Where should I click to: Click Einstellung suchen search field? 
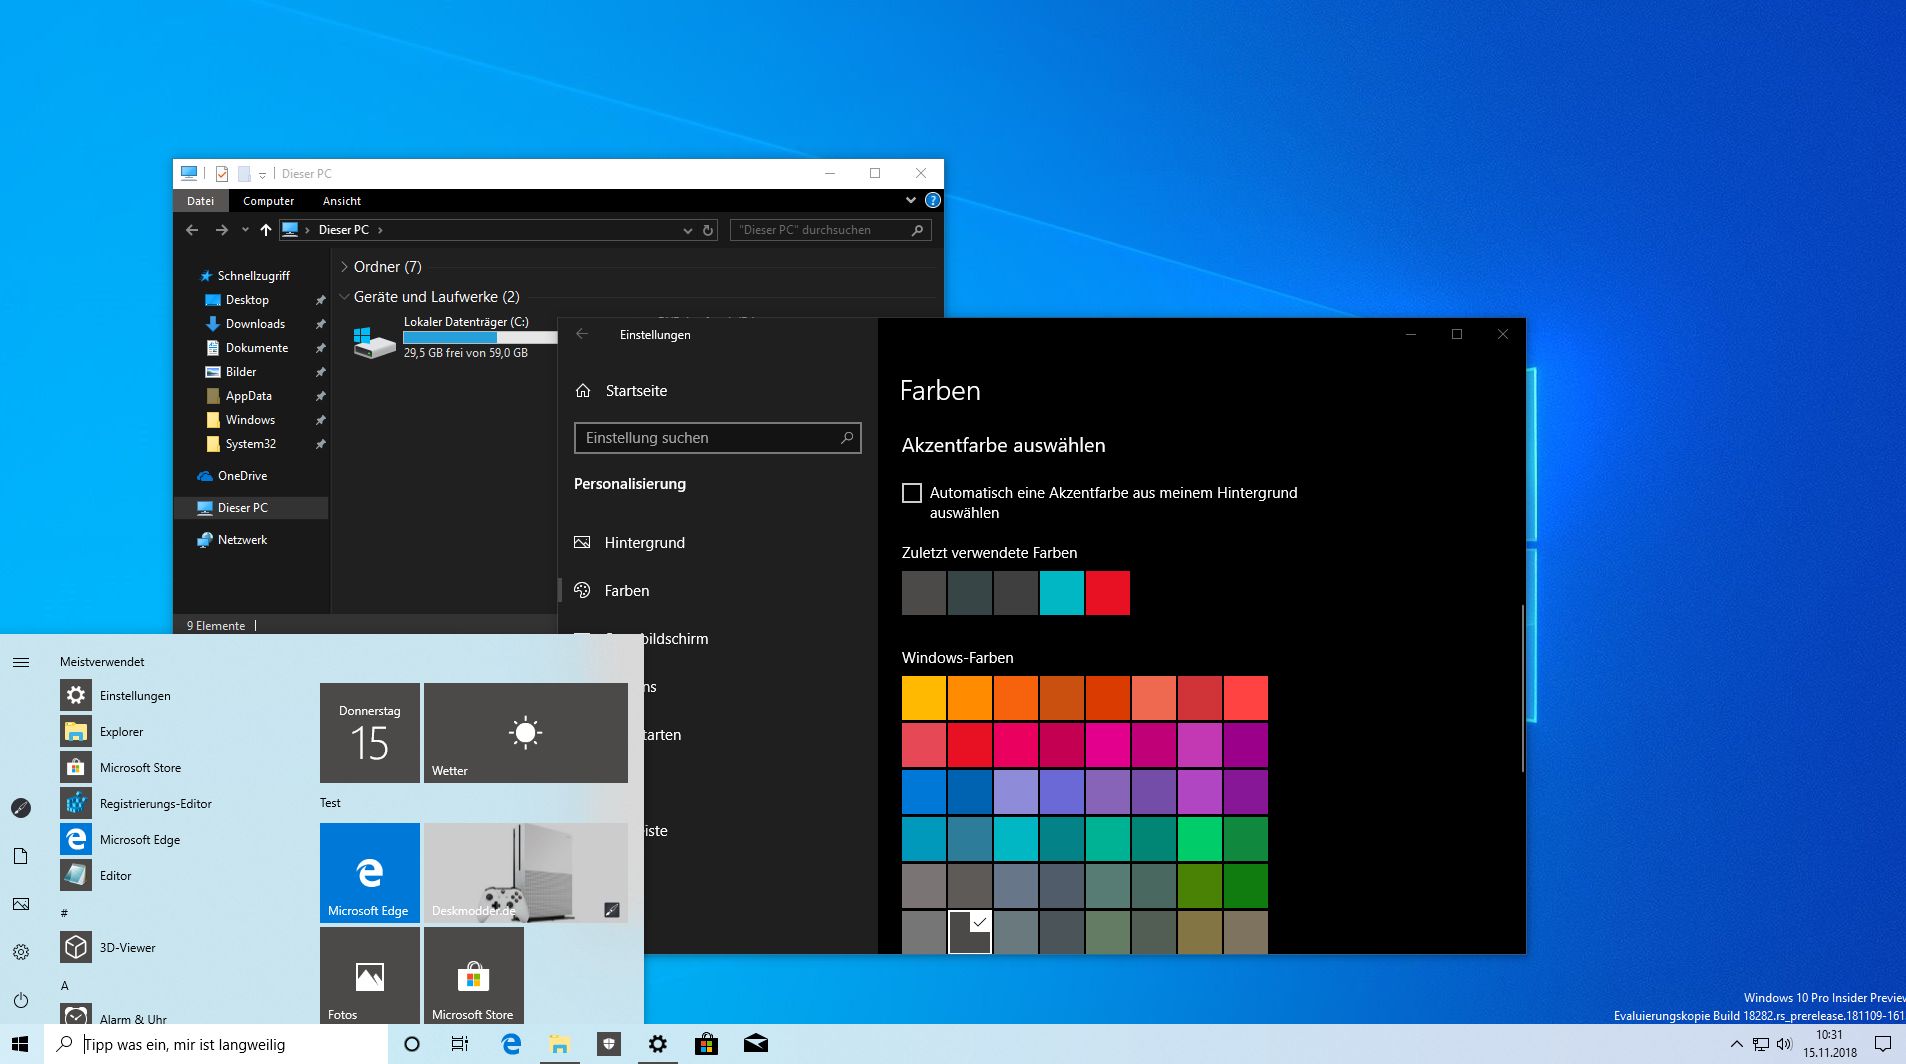(x=717, y=438)
